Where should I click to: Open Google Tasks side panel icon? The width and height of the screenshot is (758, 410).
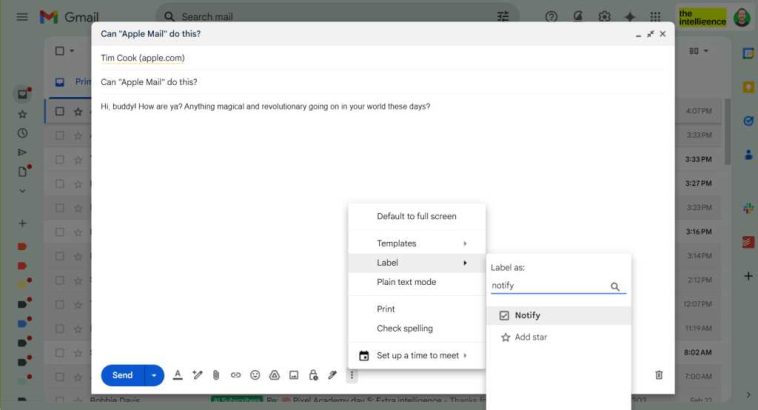[x=748, y=121]
